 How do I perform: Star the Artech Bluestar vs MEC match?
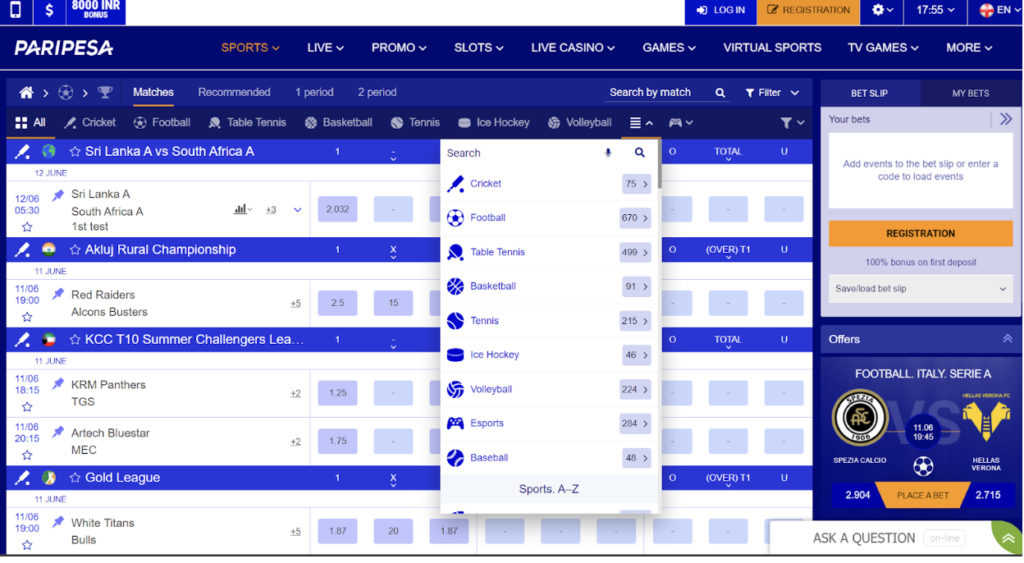[27, 455]
